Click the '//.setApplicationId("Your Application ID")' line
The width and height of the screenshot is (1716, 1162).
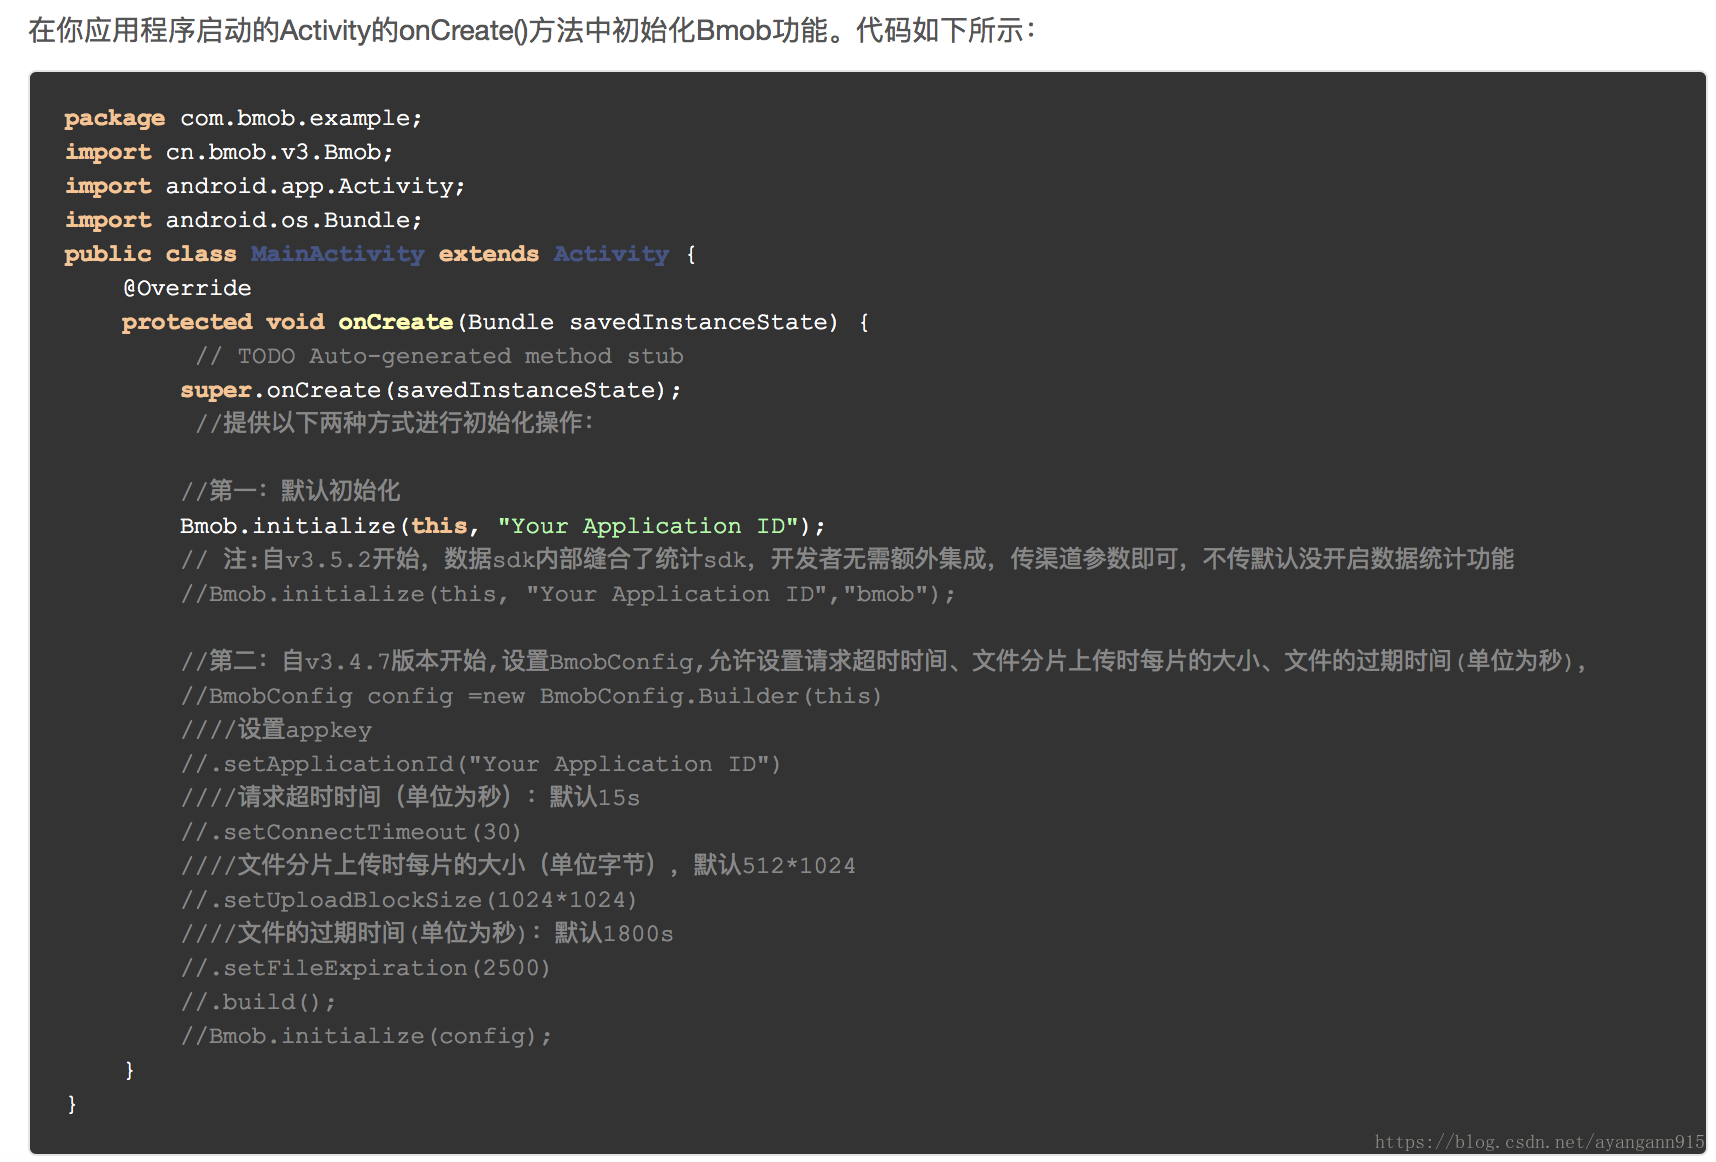481,764
